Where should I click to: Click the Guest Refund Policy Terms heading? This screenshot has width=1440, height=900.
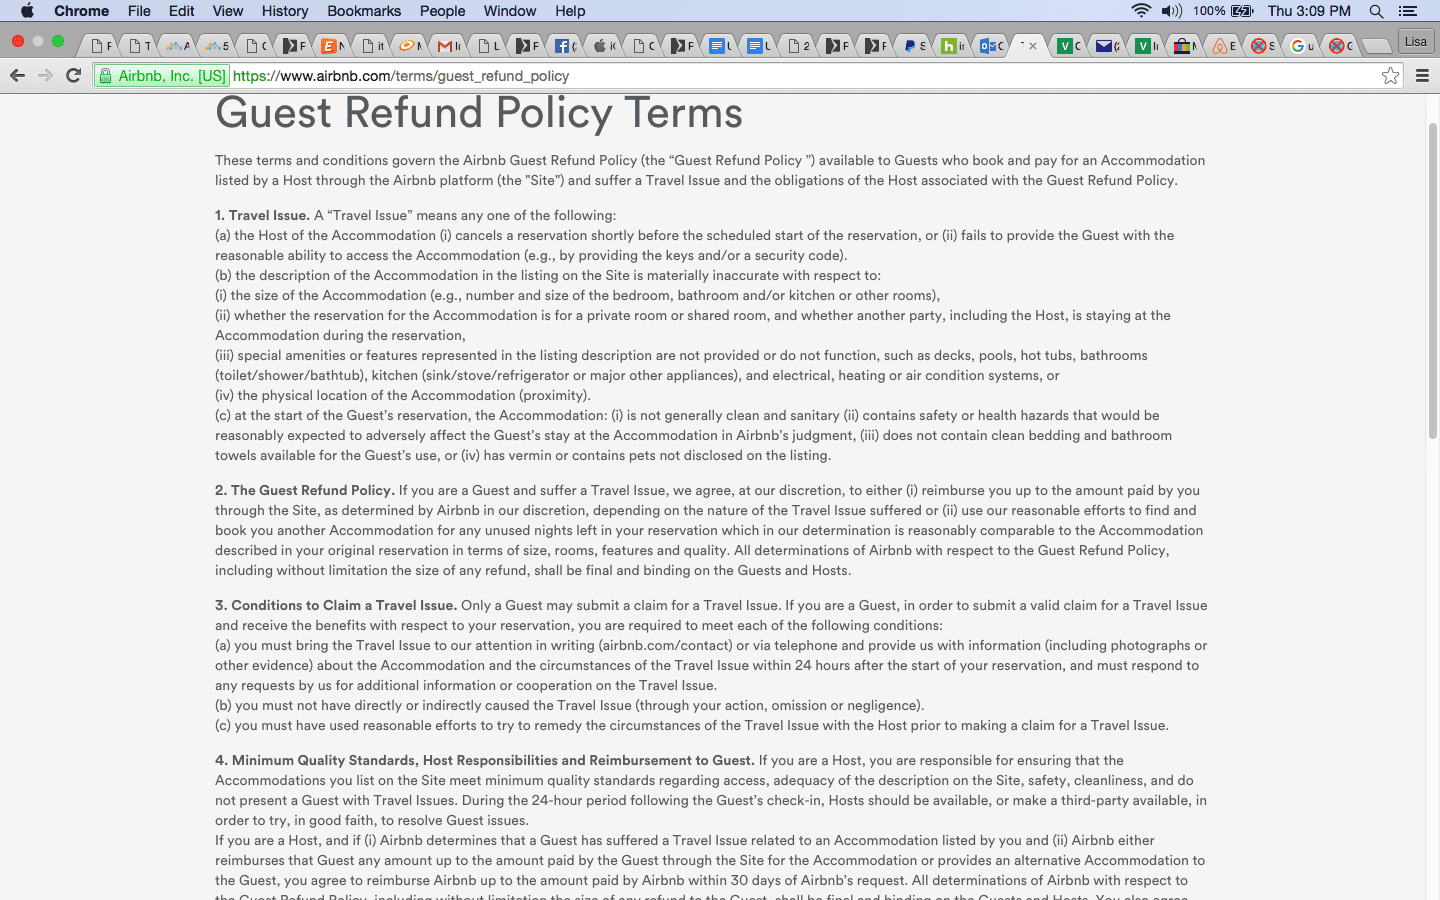coord(479,112)
